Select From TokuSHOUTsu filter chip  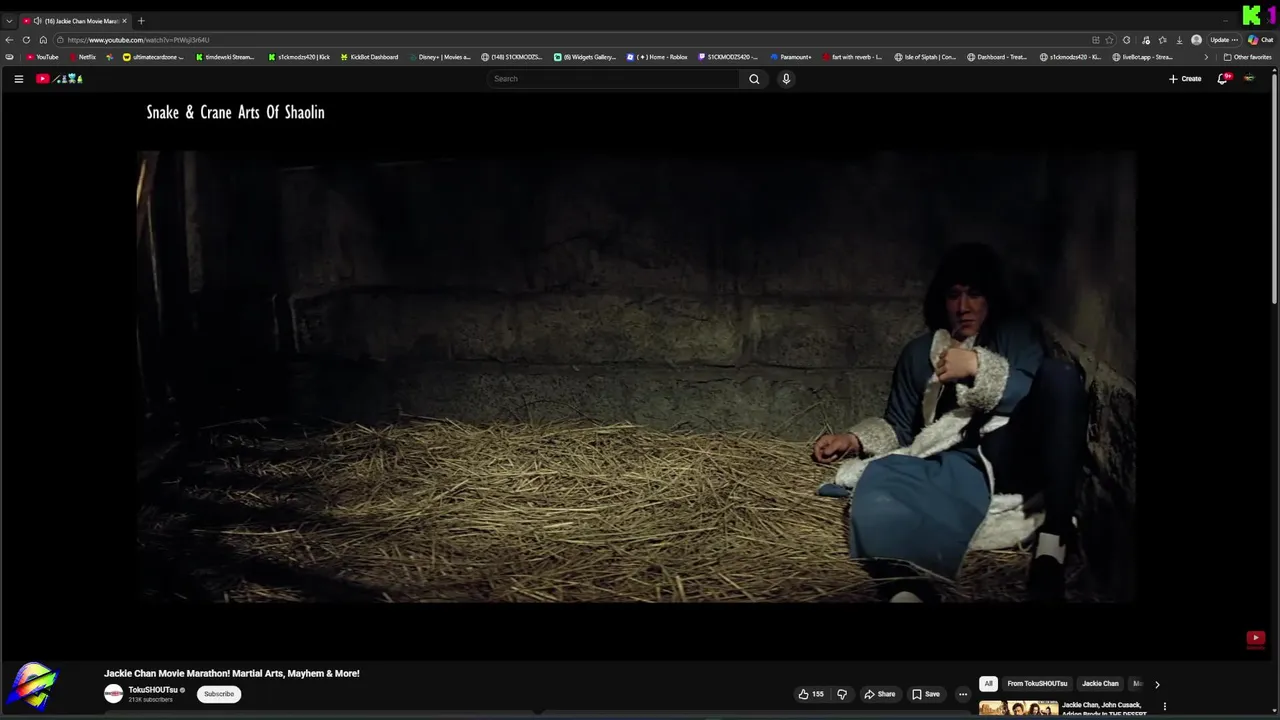(1037, 684)
